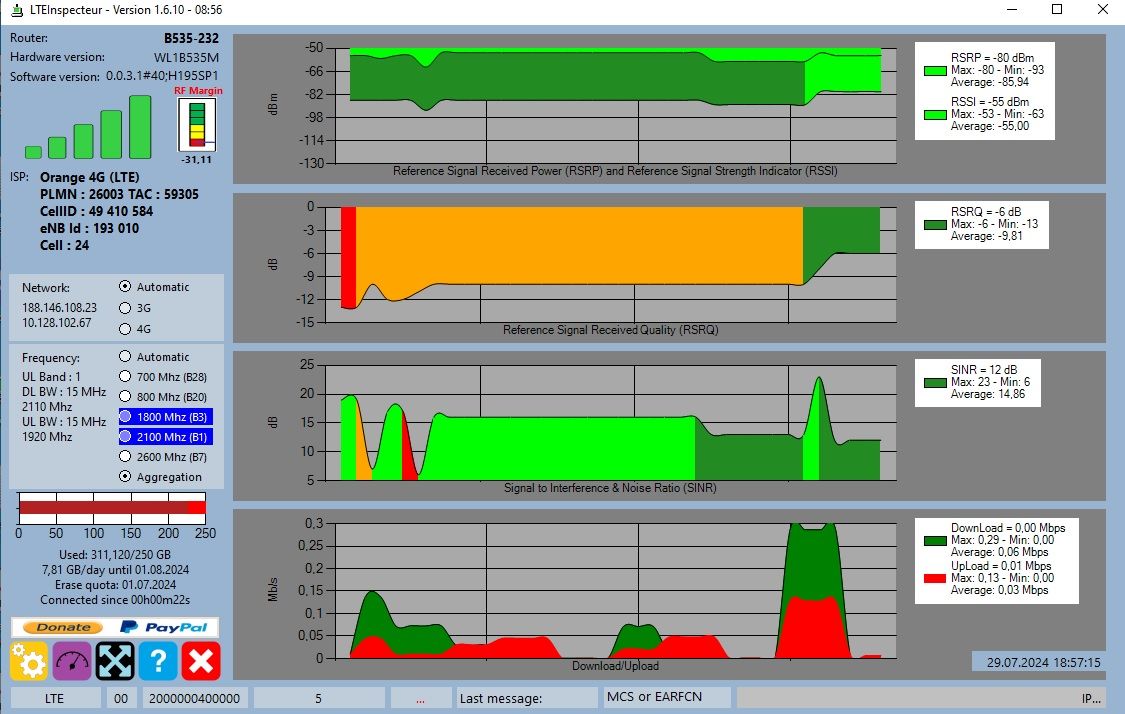This screenshot has width=1125, height=714.
Task: Click the DownLoad dark green legend swatch
Action: point(935,540)
